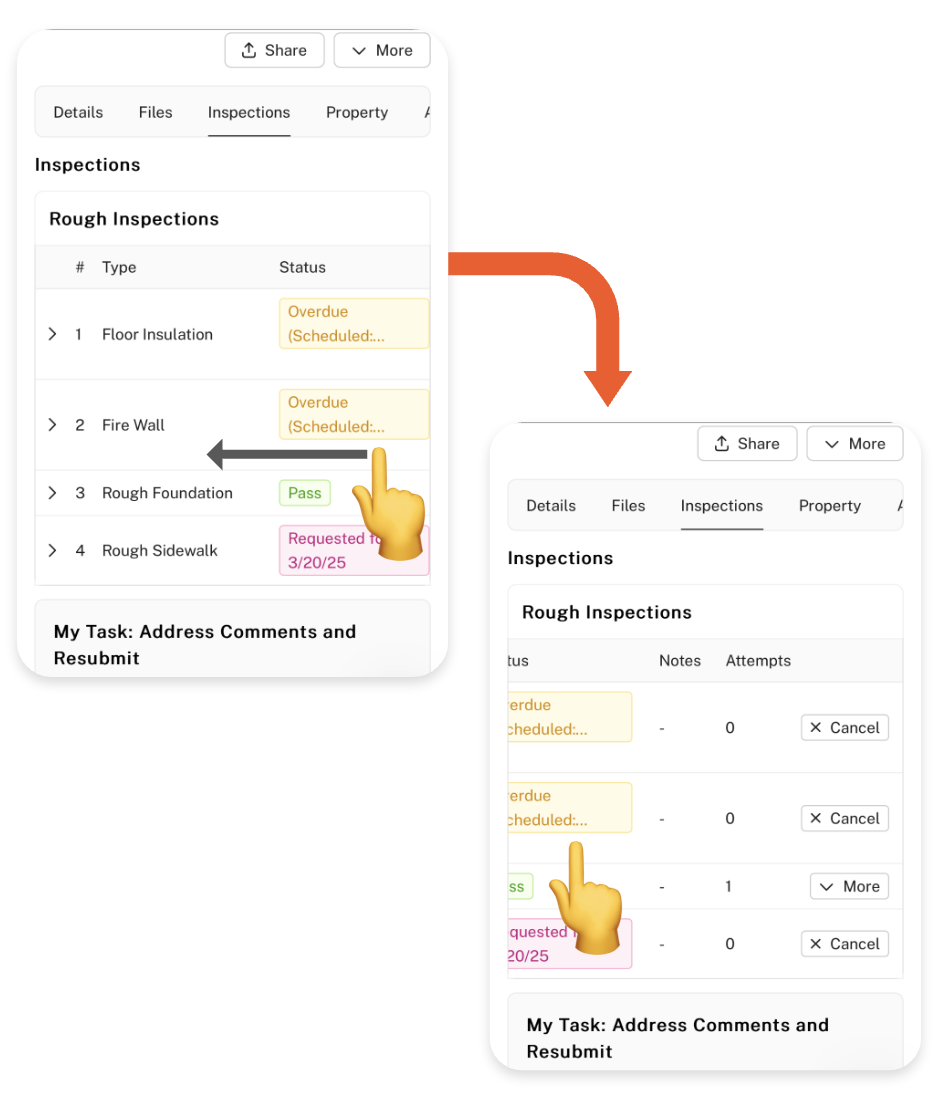The width and height of the screenshot is (950, 1104).
Task: Open More dropdown above the Type column panel
Action: point(381,51)
